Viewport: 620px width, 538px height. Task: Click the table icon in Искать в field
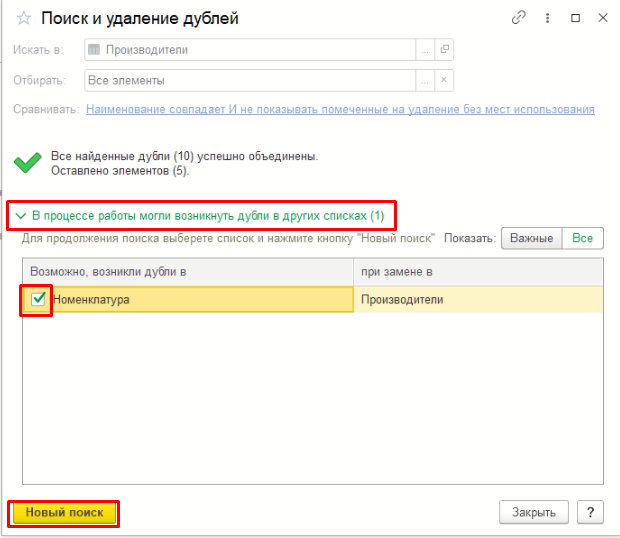pyautogui.click(x=94, y=49)
